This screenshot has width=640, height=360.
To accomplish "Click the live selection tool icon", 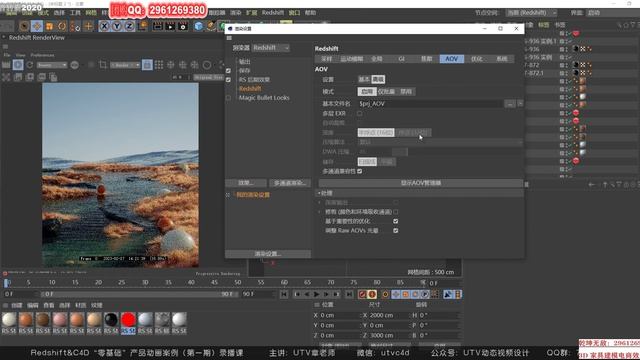I will [x=24, y=27].
